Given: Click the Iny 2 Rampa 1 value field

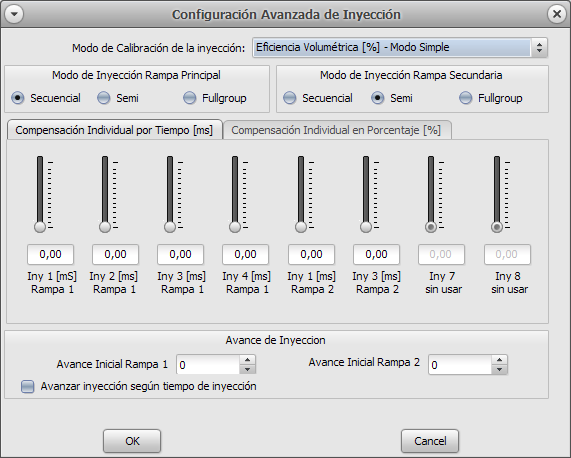Looking at the screenshot, I should click(115, 254).
